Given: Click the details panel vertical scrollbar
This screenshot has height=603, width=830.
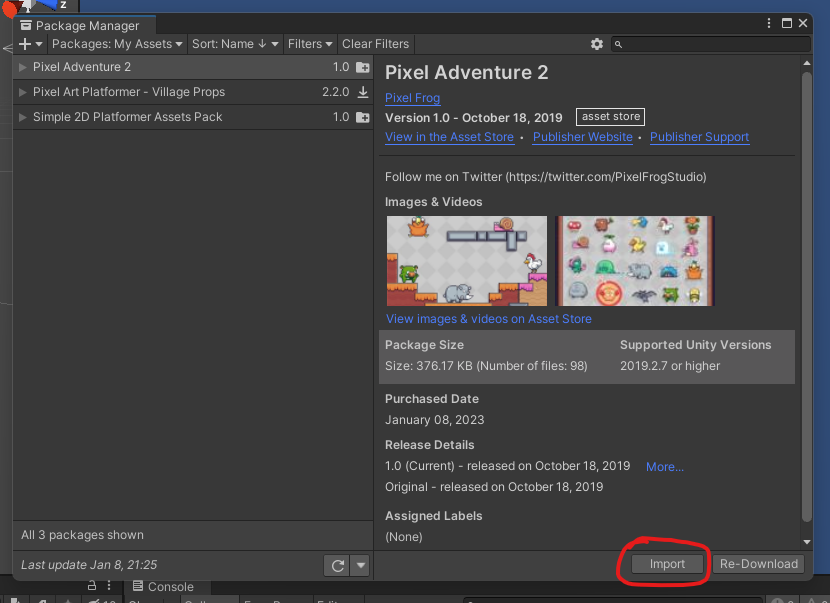Looking at the screenshot, I should (x=807, y=296).
